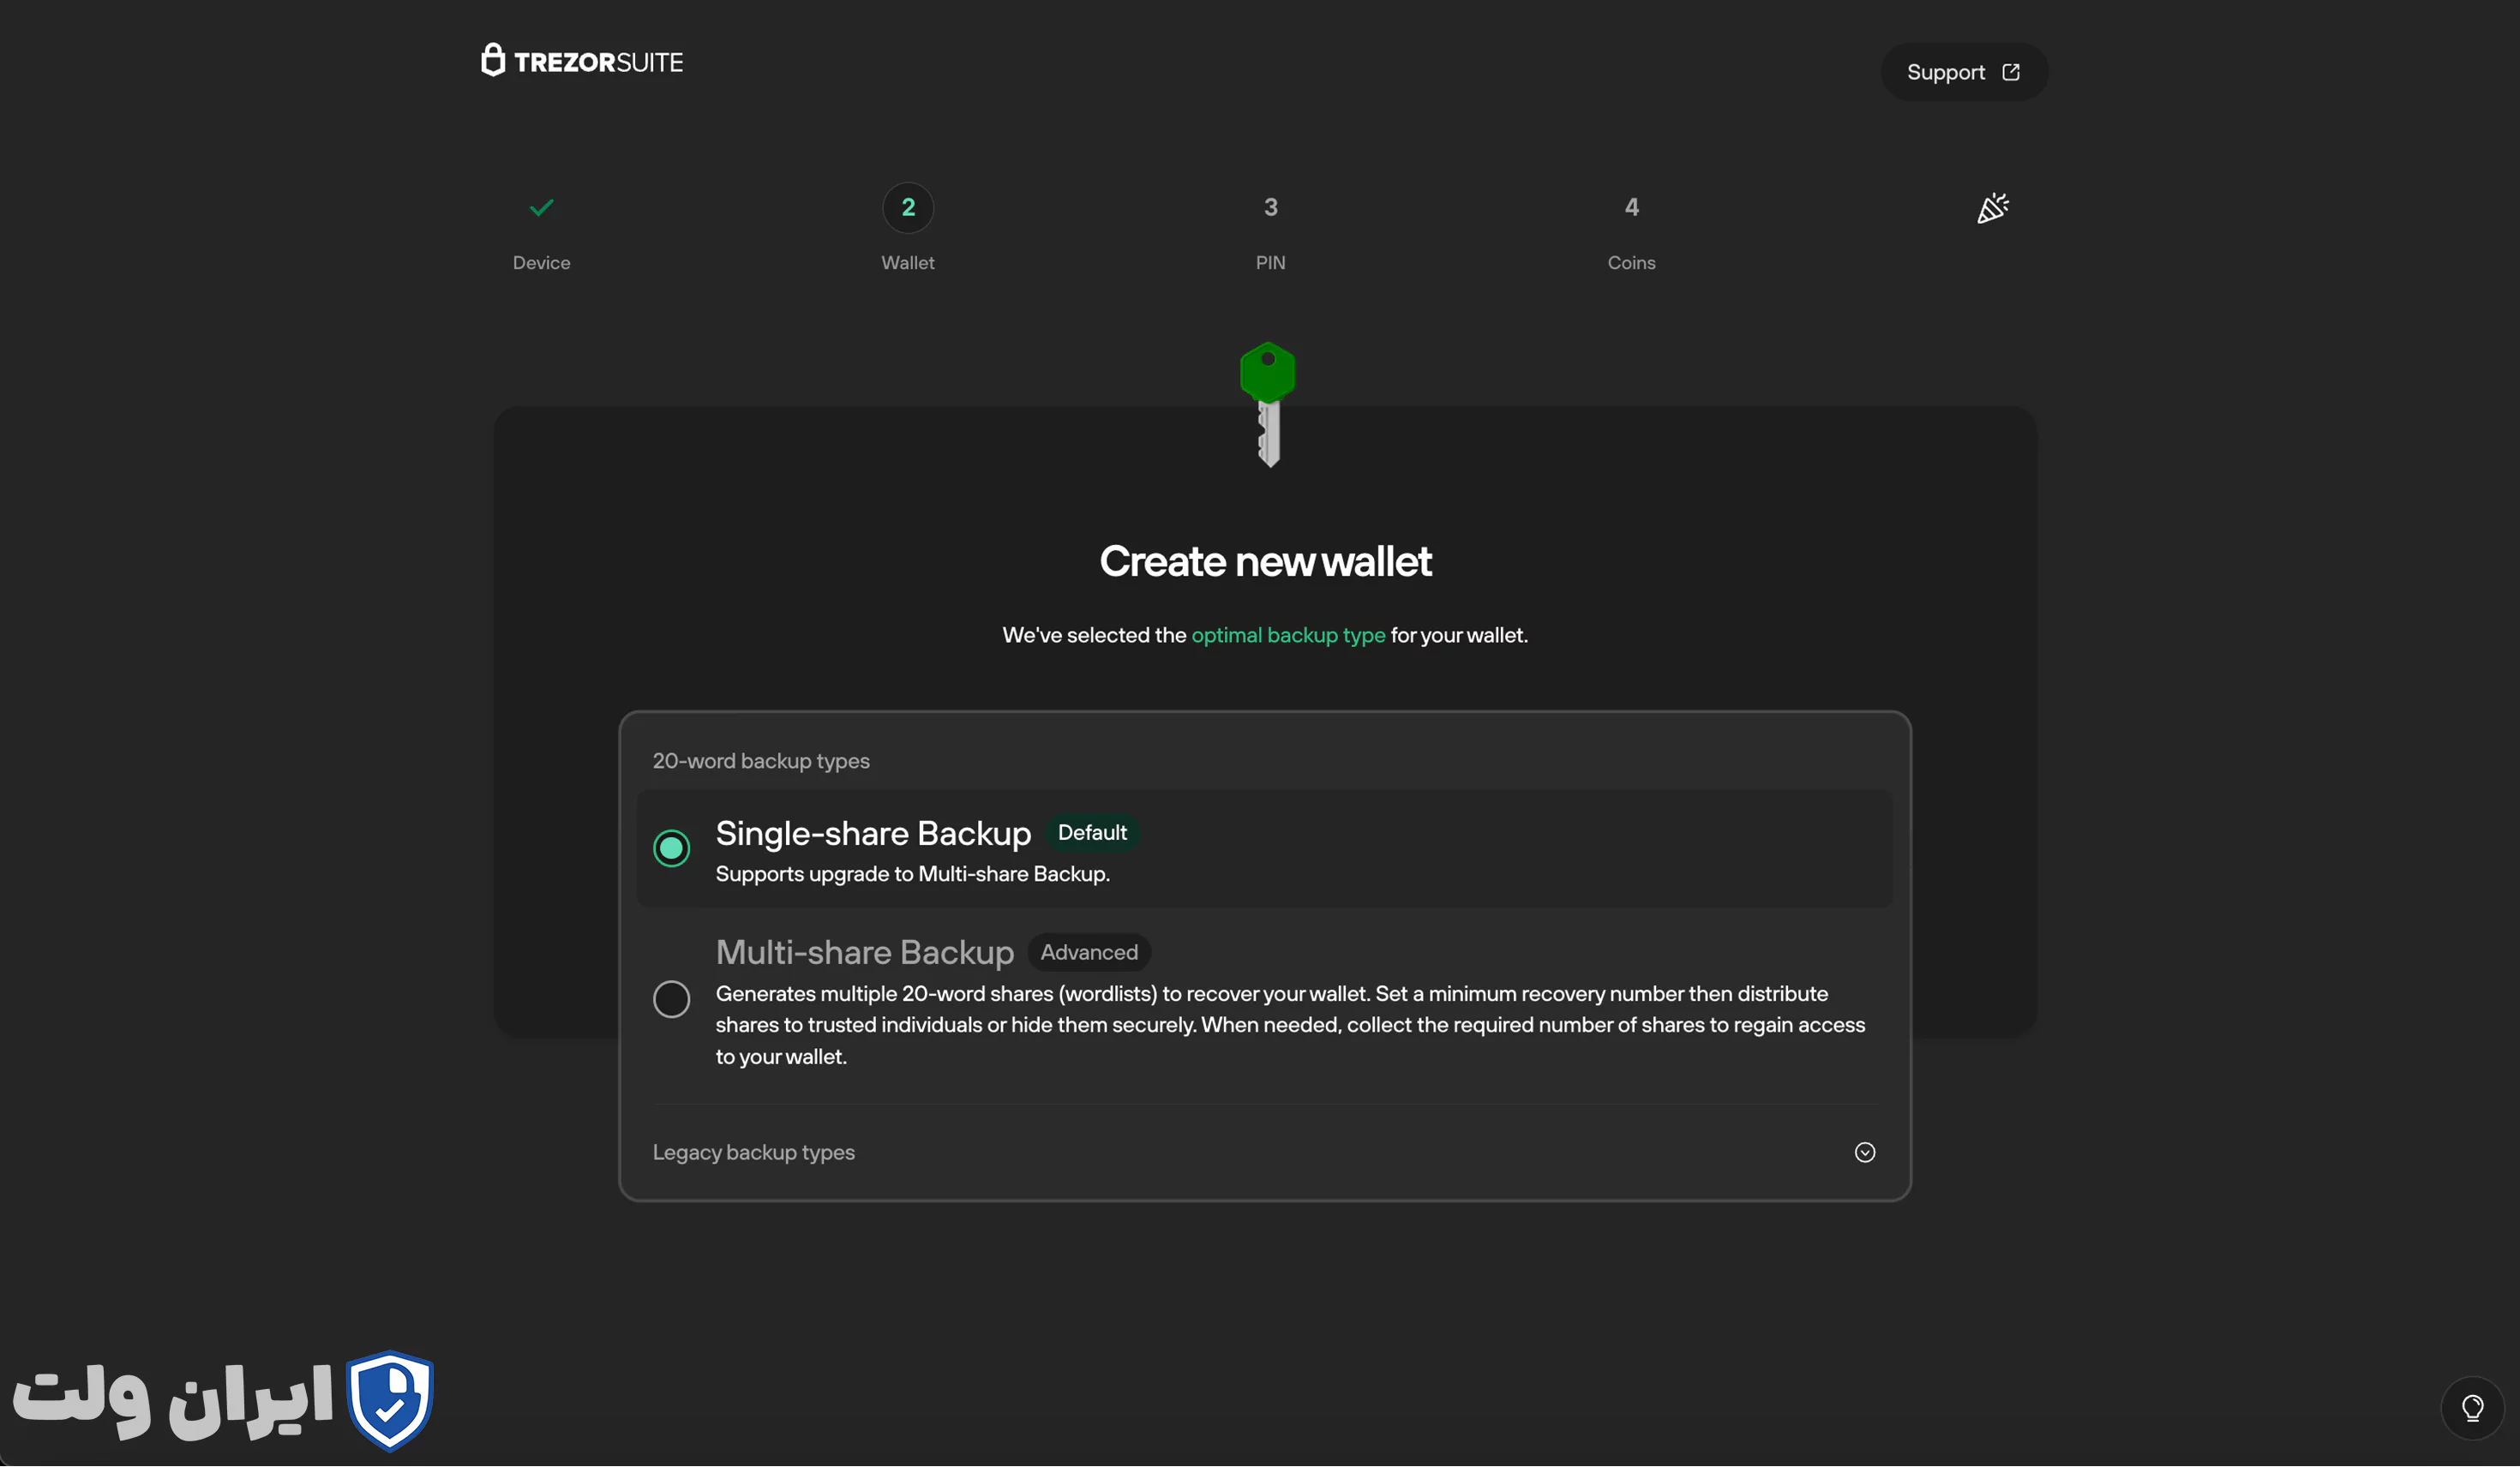This screenshot has width=2520, height=1467.
Task: Select the Multi-share Backup radio button
Action: pyautogui.click(x=672, y=998)
